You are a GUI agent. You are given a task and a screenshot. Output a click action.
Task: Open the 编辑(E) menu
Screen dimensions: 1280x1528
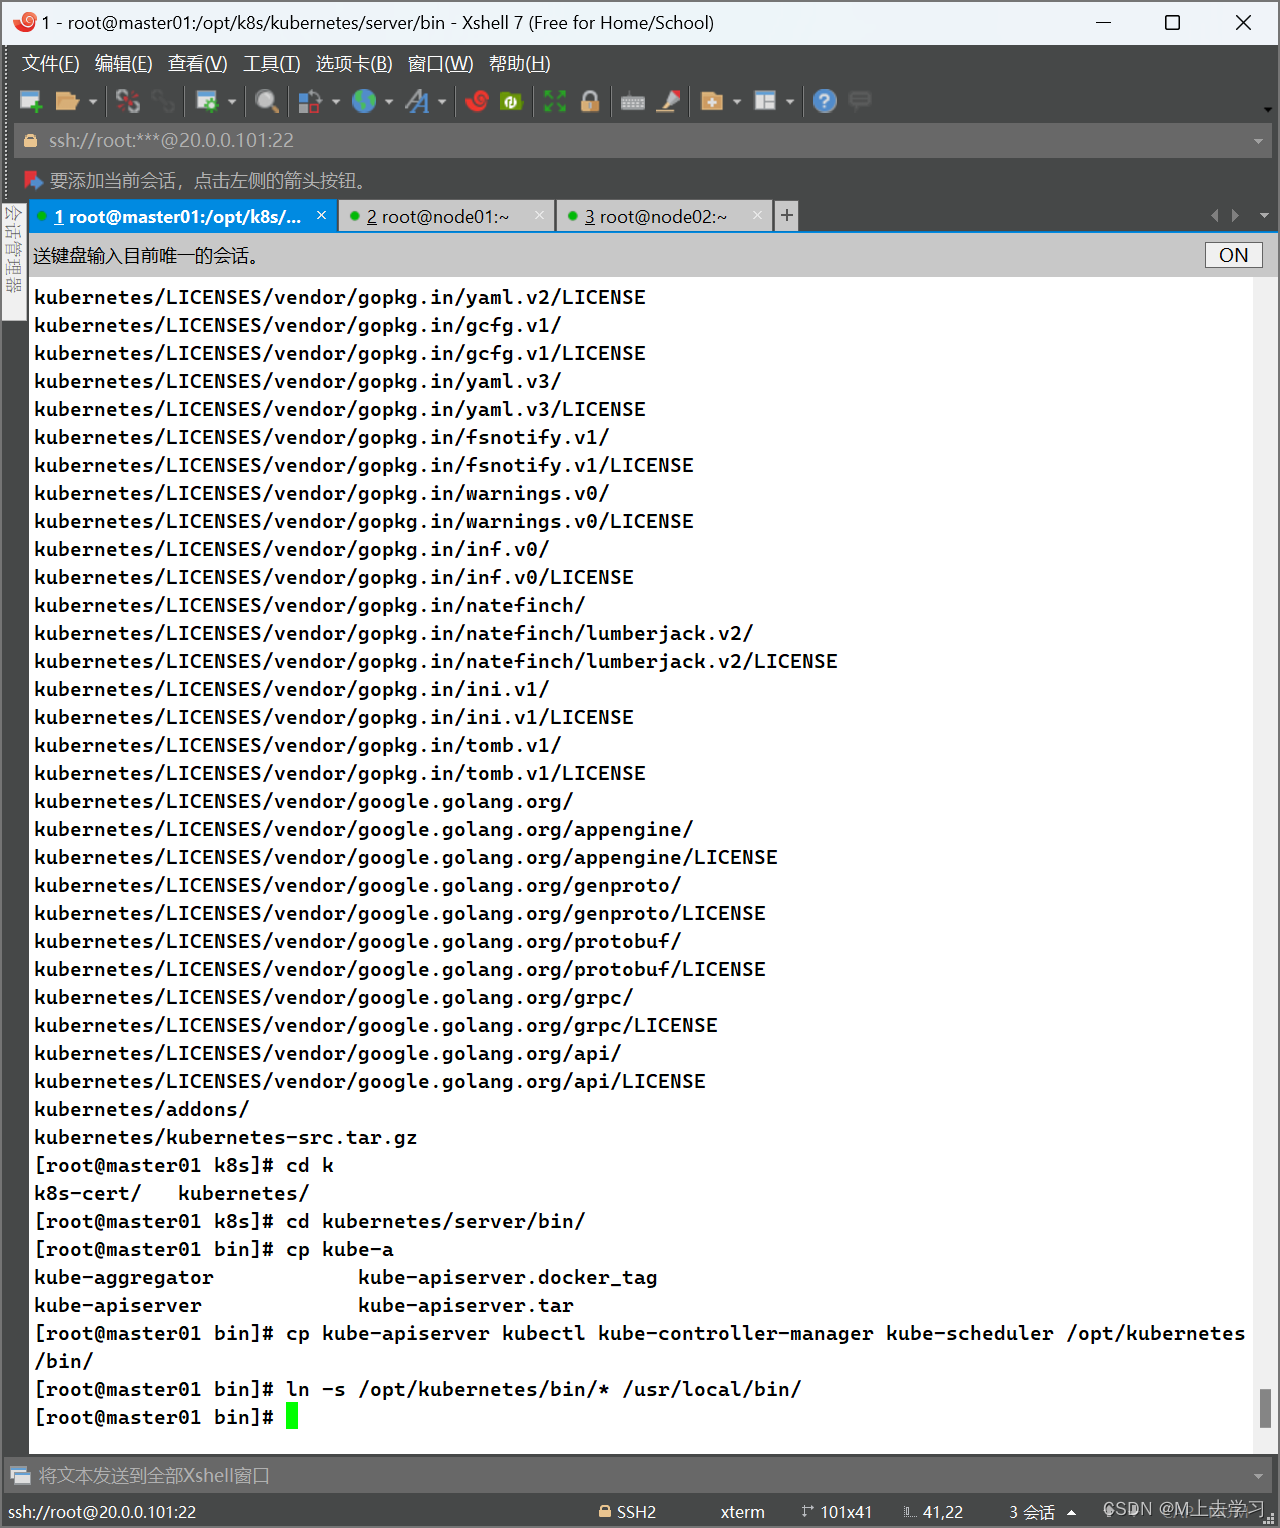(x=123, y=64)
